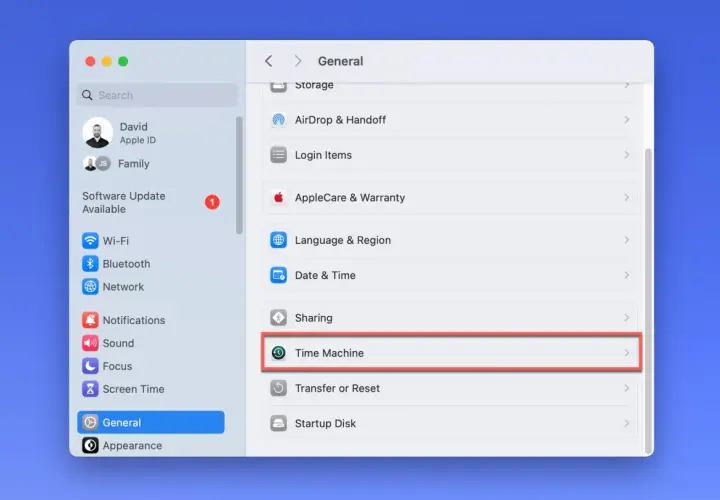Expand Date & Time row chevron

pos(626,275)
